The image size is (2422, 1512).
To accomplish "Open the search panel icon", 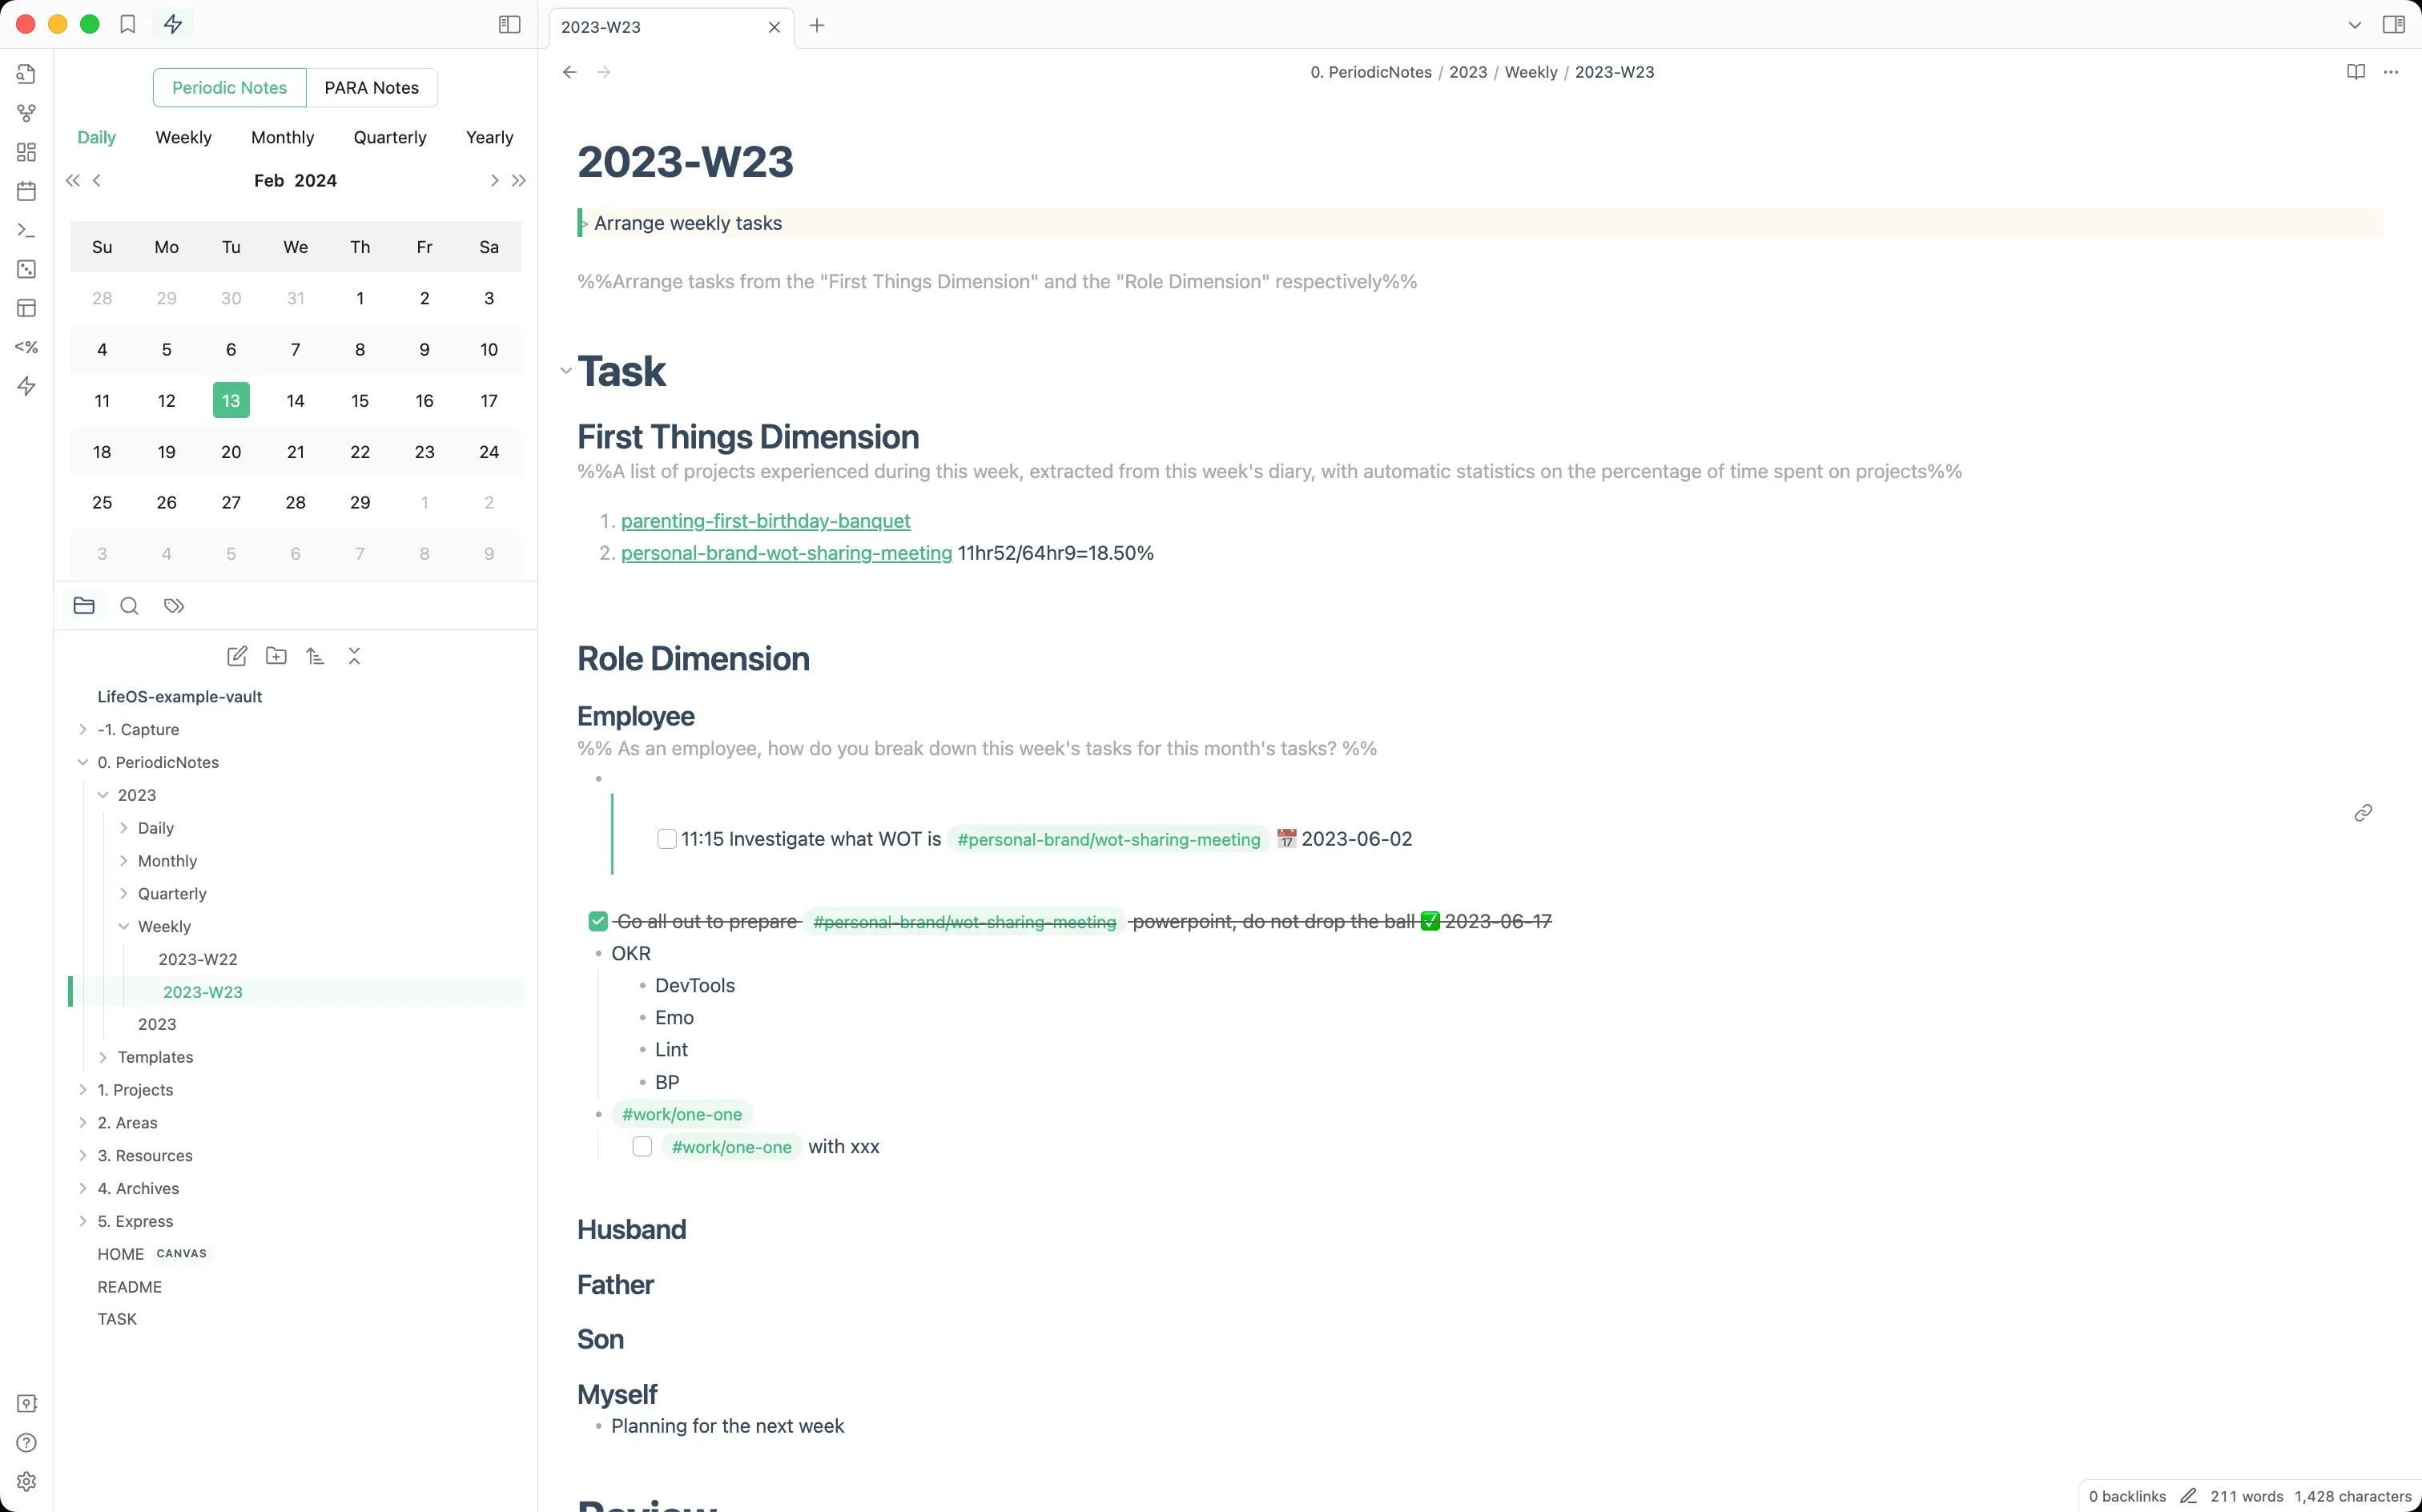I will (x=129, y=606).
